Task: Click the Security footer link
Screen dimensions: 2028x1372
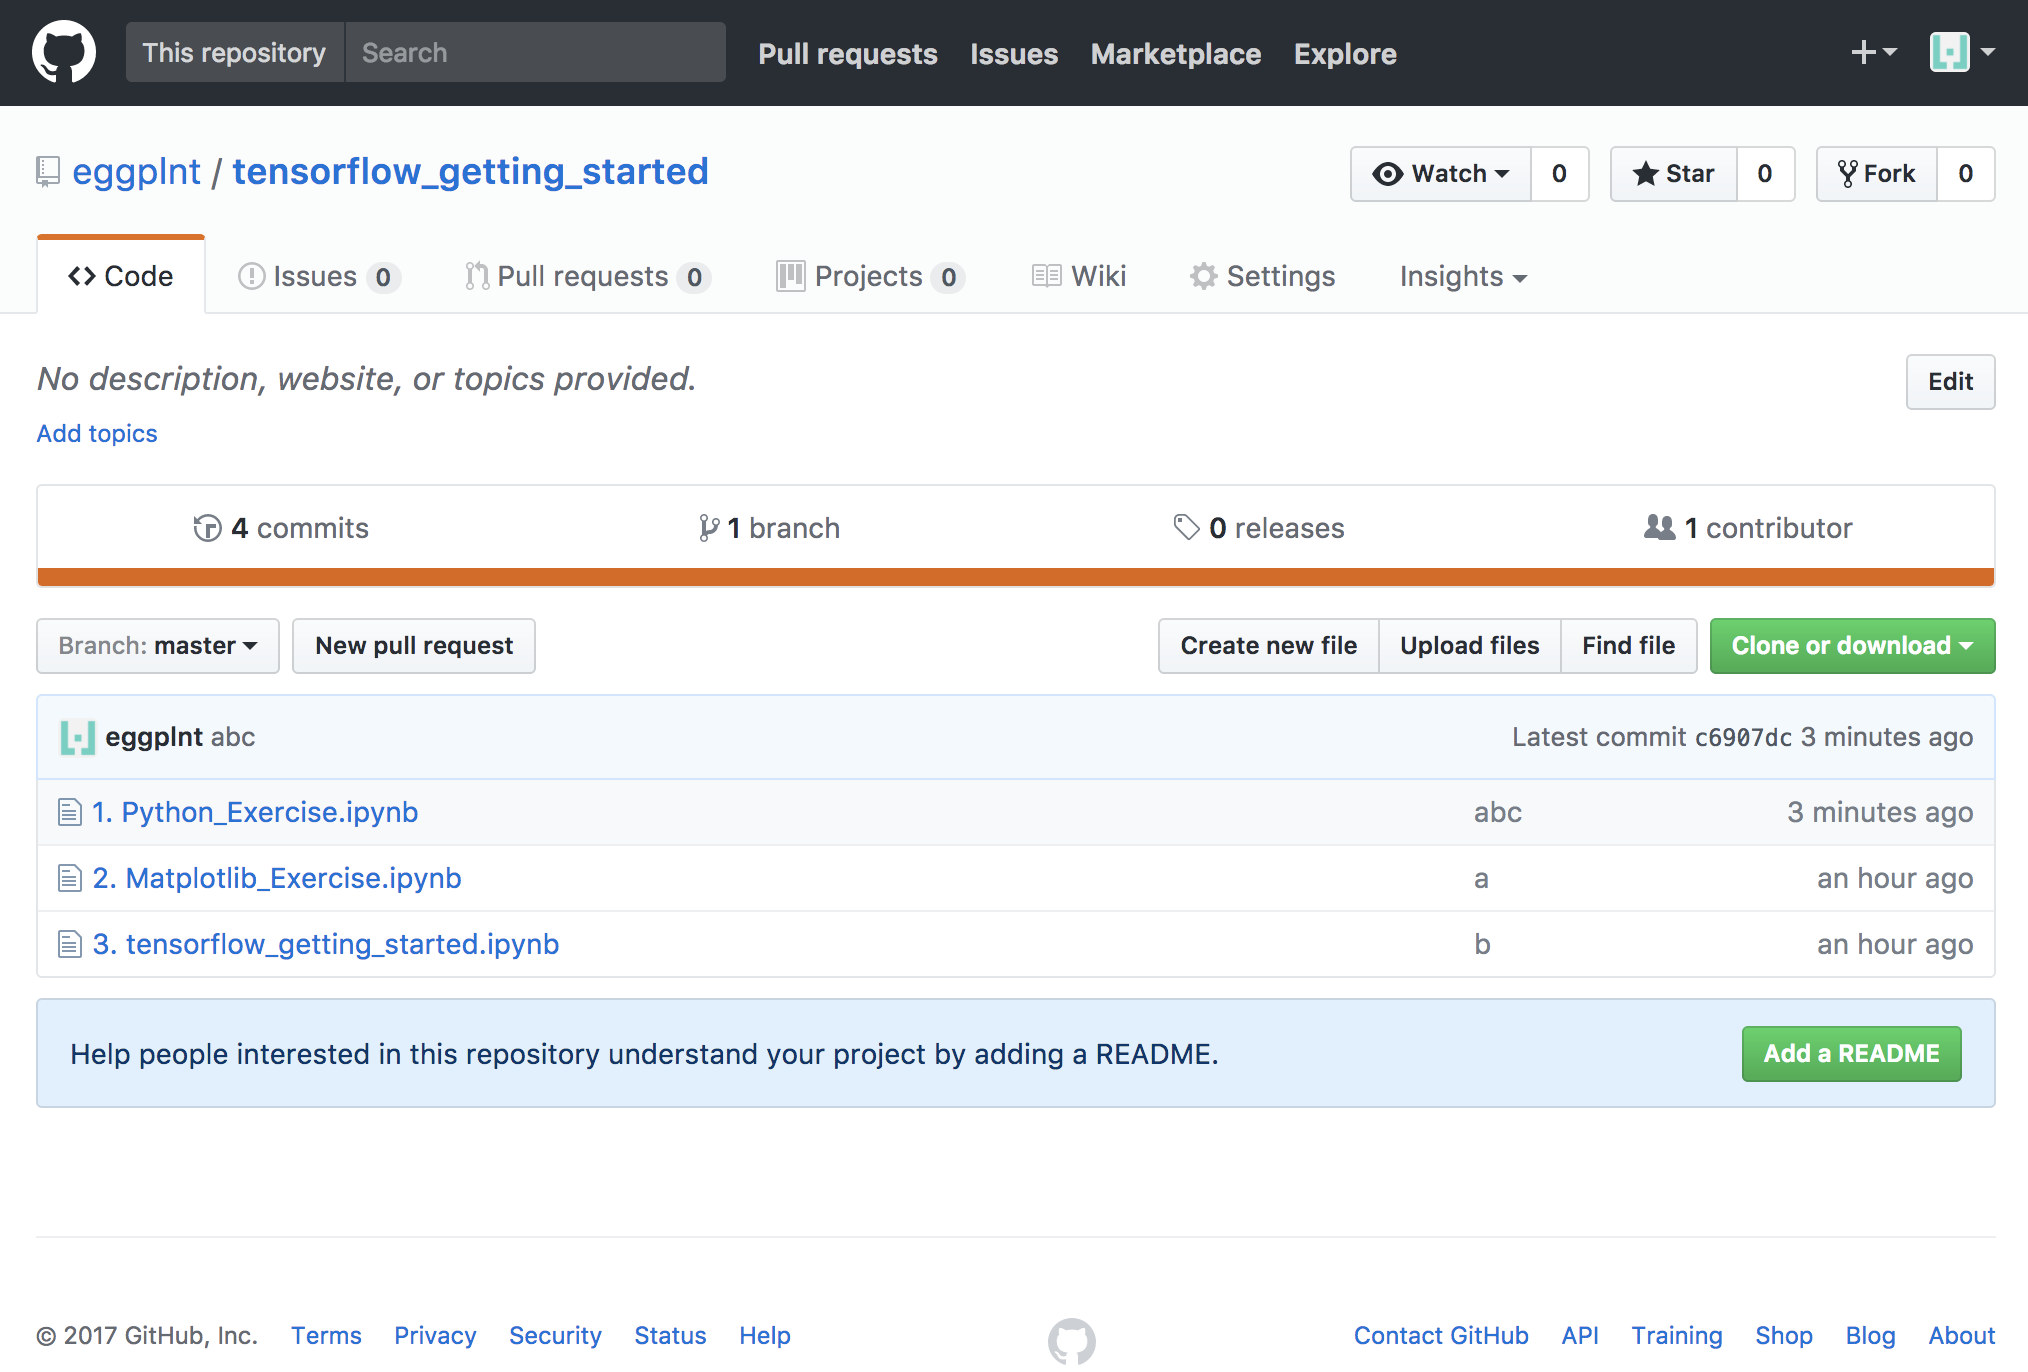Action: coord(555,1336)
